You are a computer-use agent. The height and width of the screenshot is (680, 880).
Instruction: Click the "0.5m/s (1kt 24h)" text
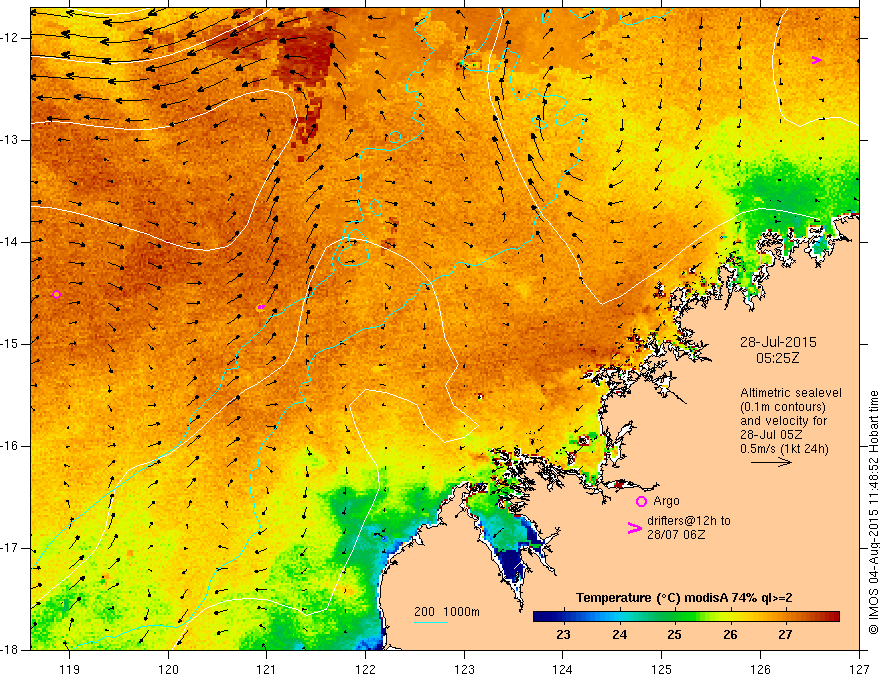[x=784, y=449]
